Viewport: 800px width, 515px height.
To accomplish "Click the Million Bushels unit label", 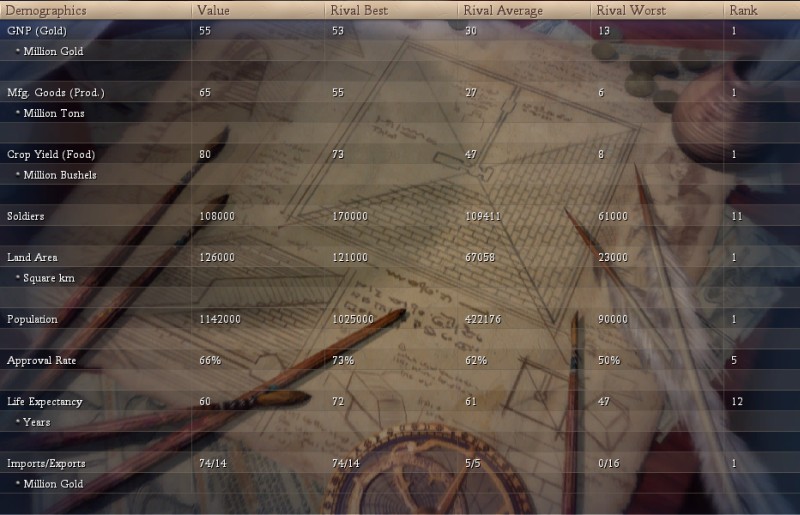I will click(58, 175).
